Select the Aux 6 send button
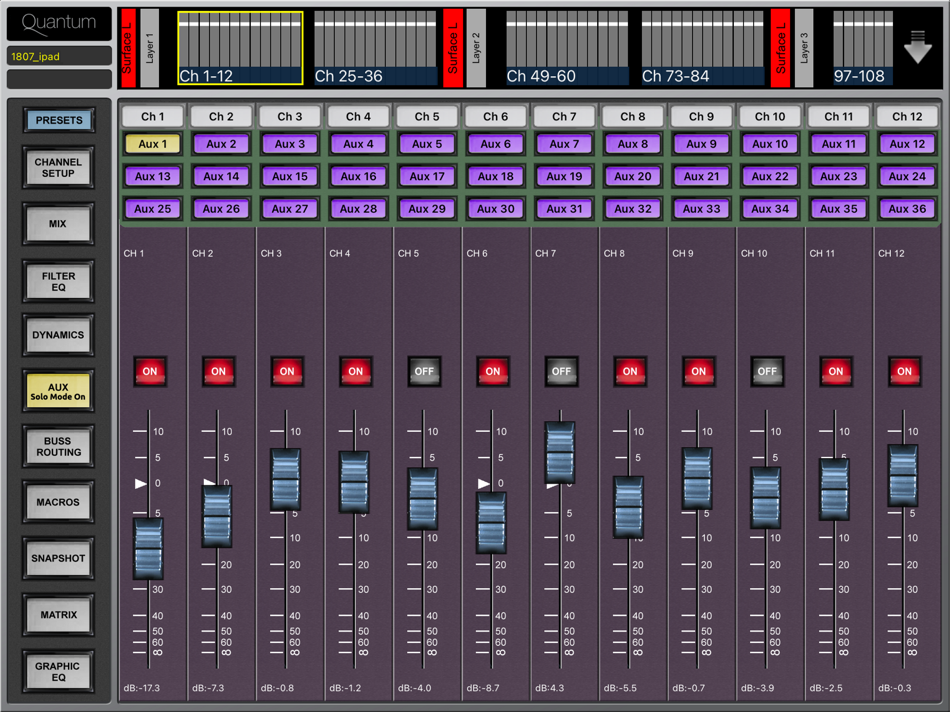Viewport: 950px width, 712px height. pos(496,144)
